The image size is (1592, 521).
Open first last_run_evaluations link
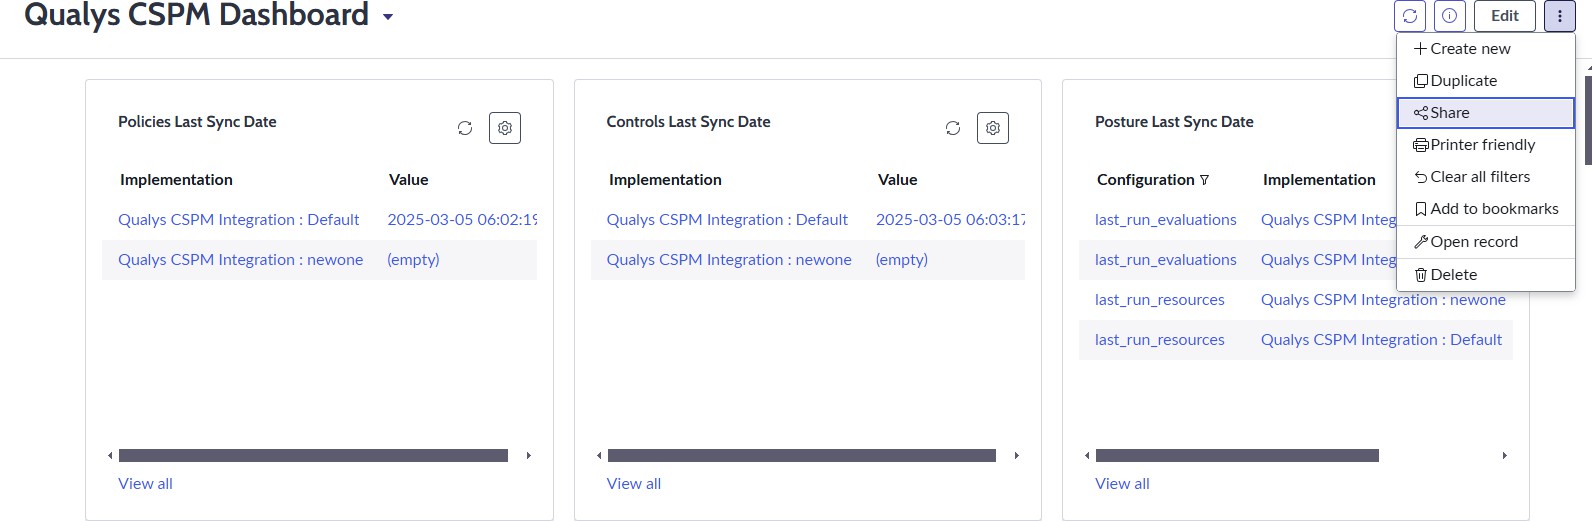tap(1166, 220)
